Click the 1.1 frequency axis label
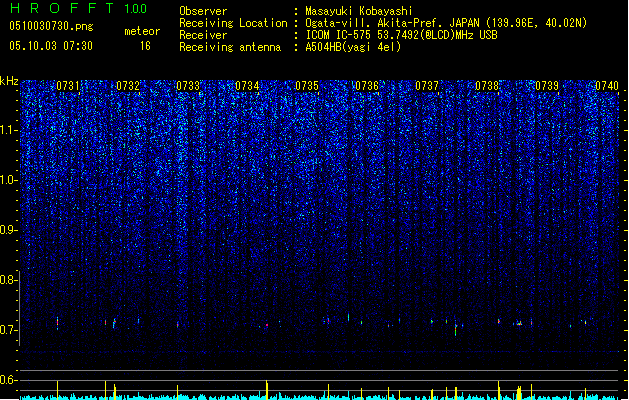This screenshot has width=629, height=400. coord(8,130)
